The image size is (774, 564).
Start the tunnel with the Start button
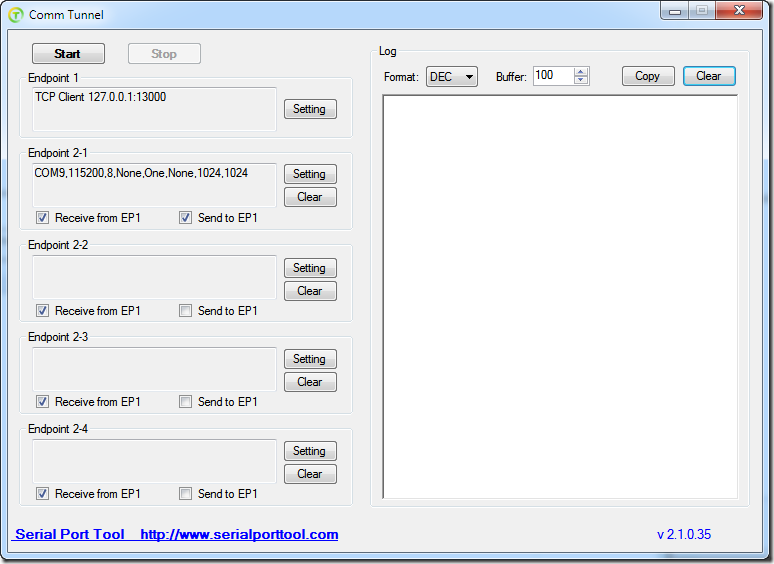pyautogui.click(x=68, y=53)
